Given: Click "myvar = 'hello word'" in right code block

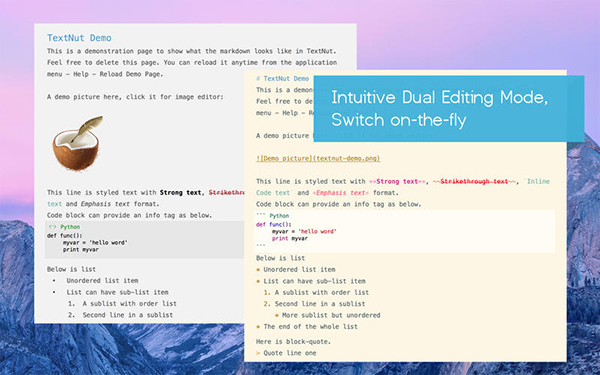Looking at the screenshot, I should tap(304, 232).
